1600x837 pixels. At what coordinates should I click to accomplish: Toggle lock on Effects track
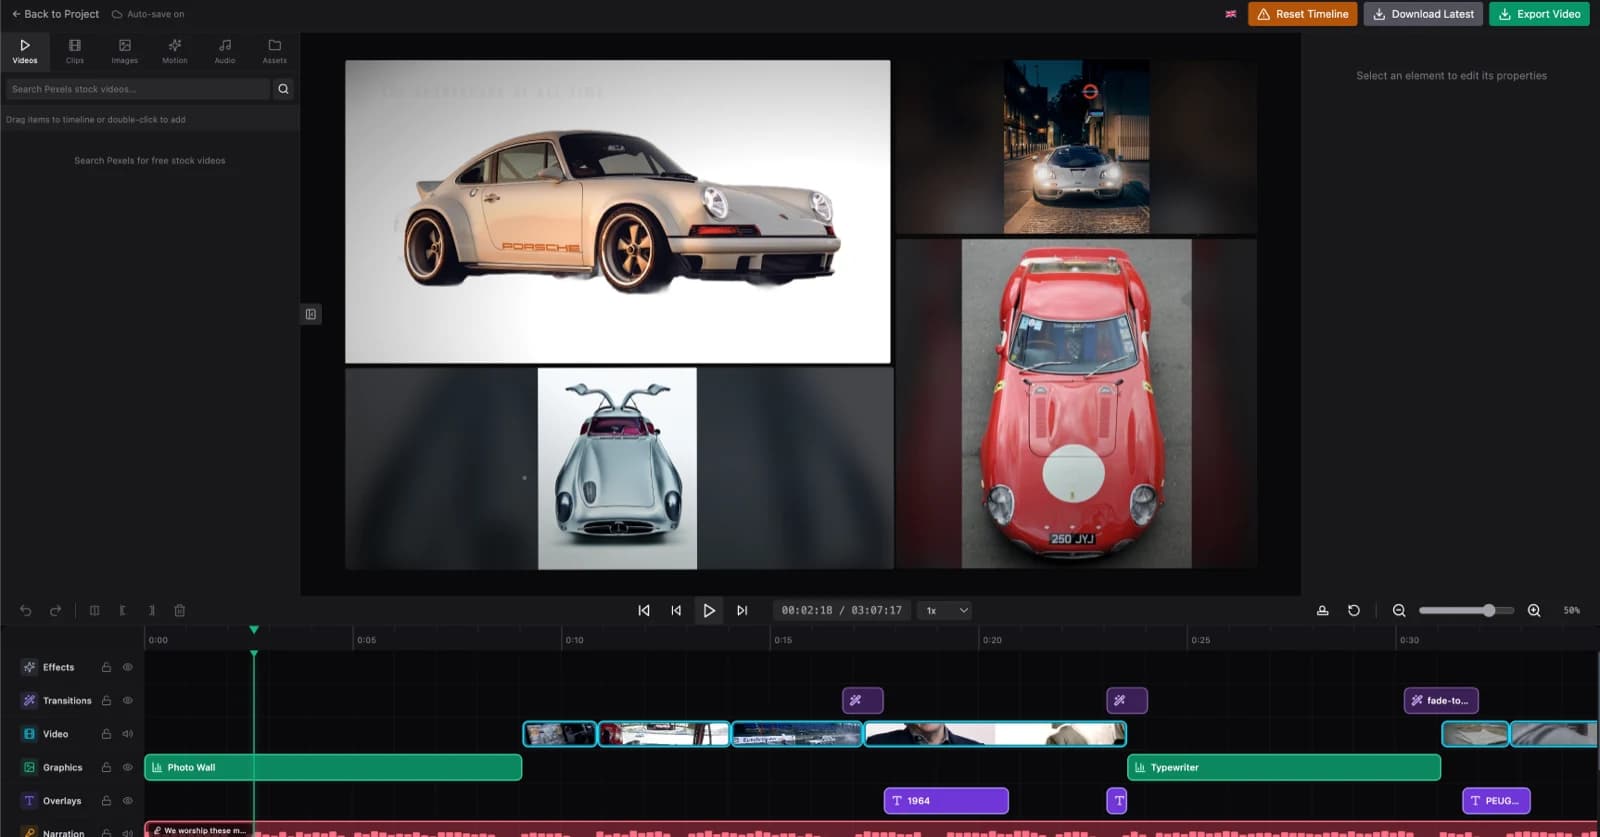[106, 667]
